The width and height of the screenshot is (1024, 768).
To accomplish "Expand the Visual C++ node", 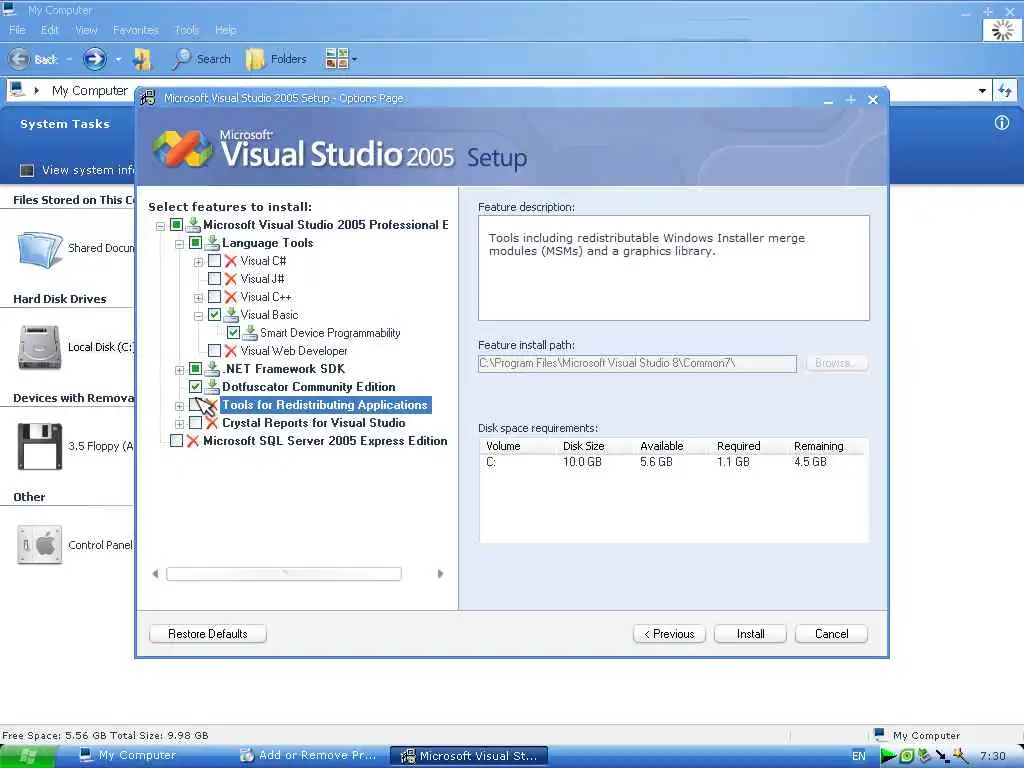I will point(198,298).
